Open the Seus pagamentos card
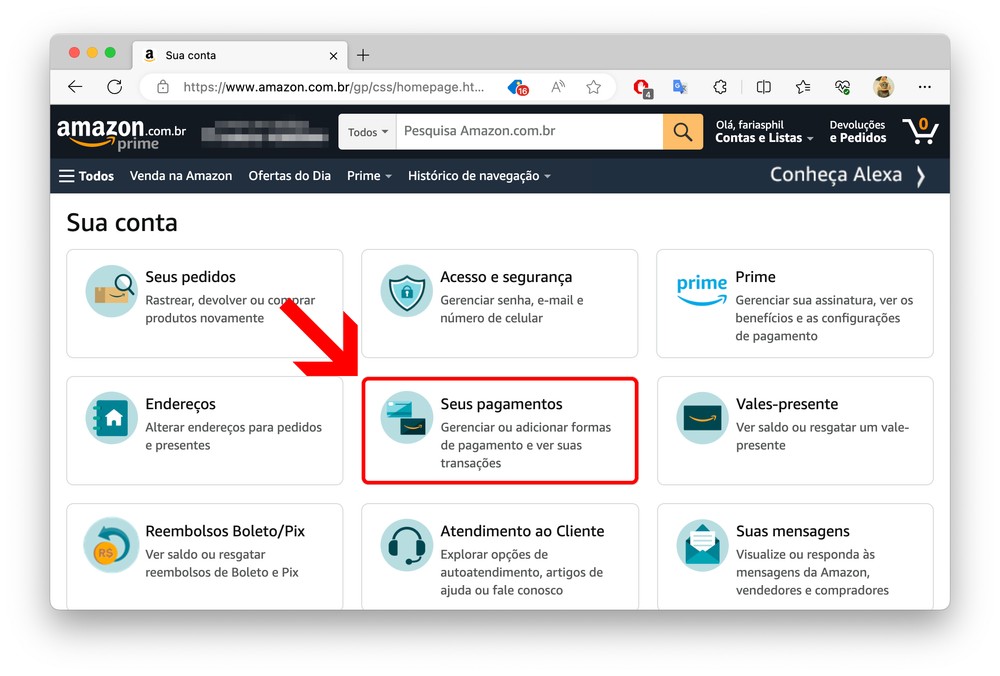 click(x=499, y=431)
